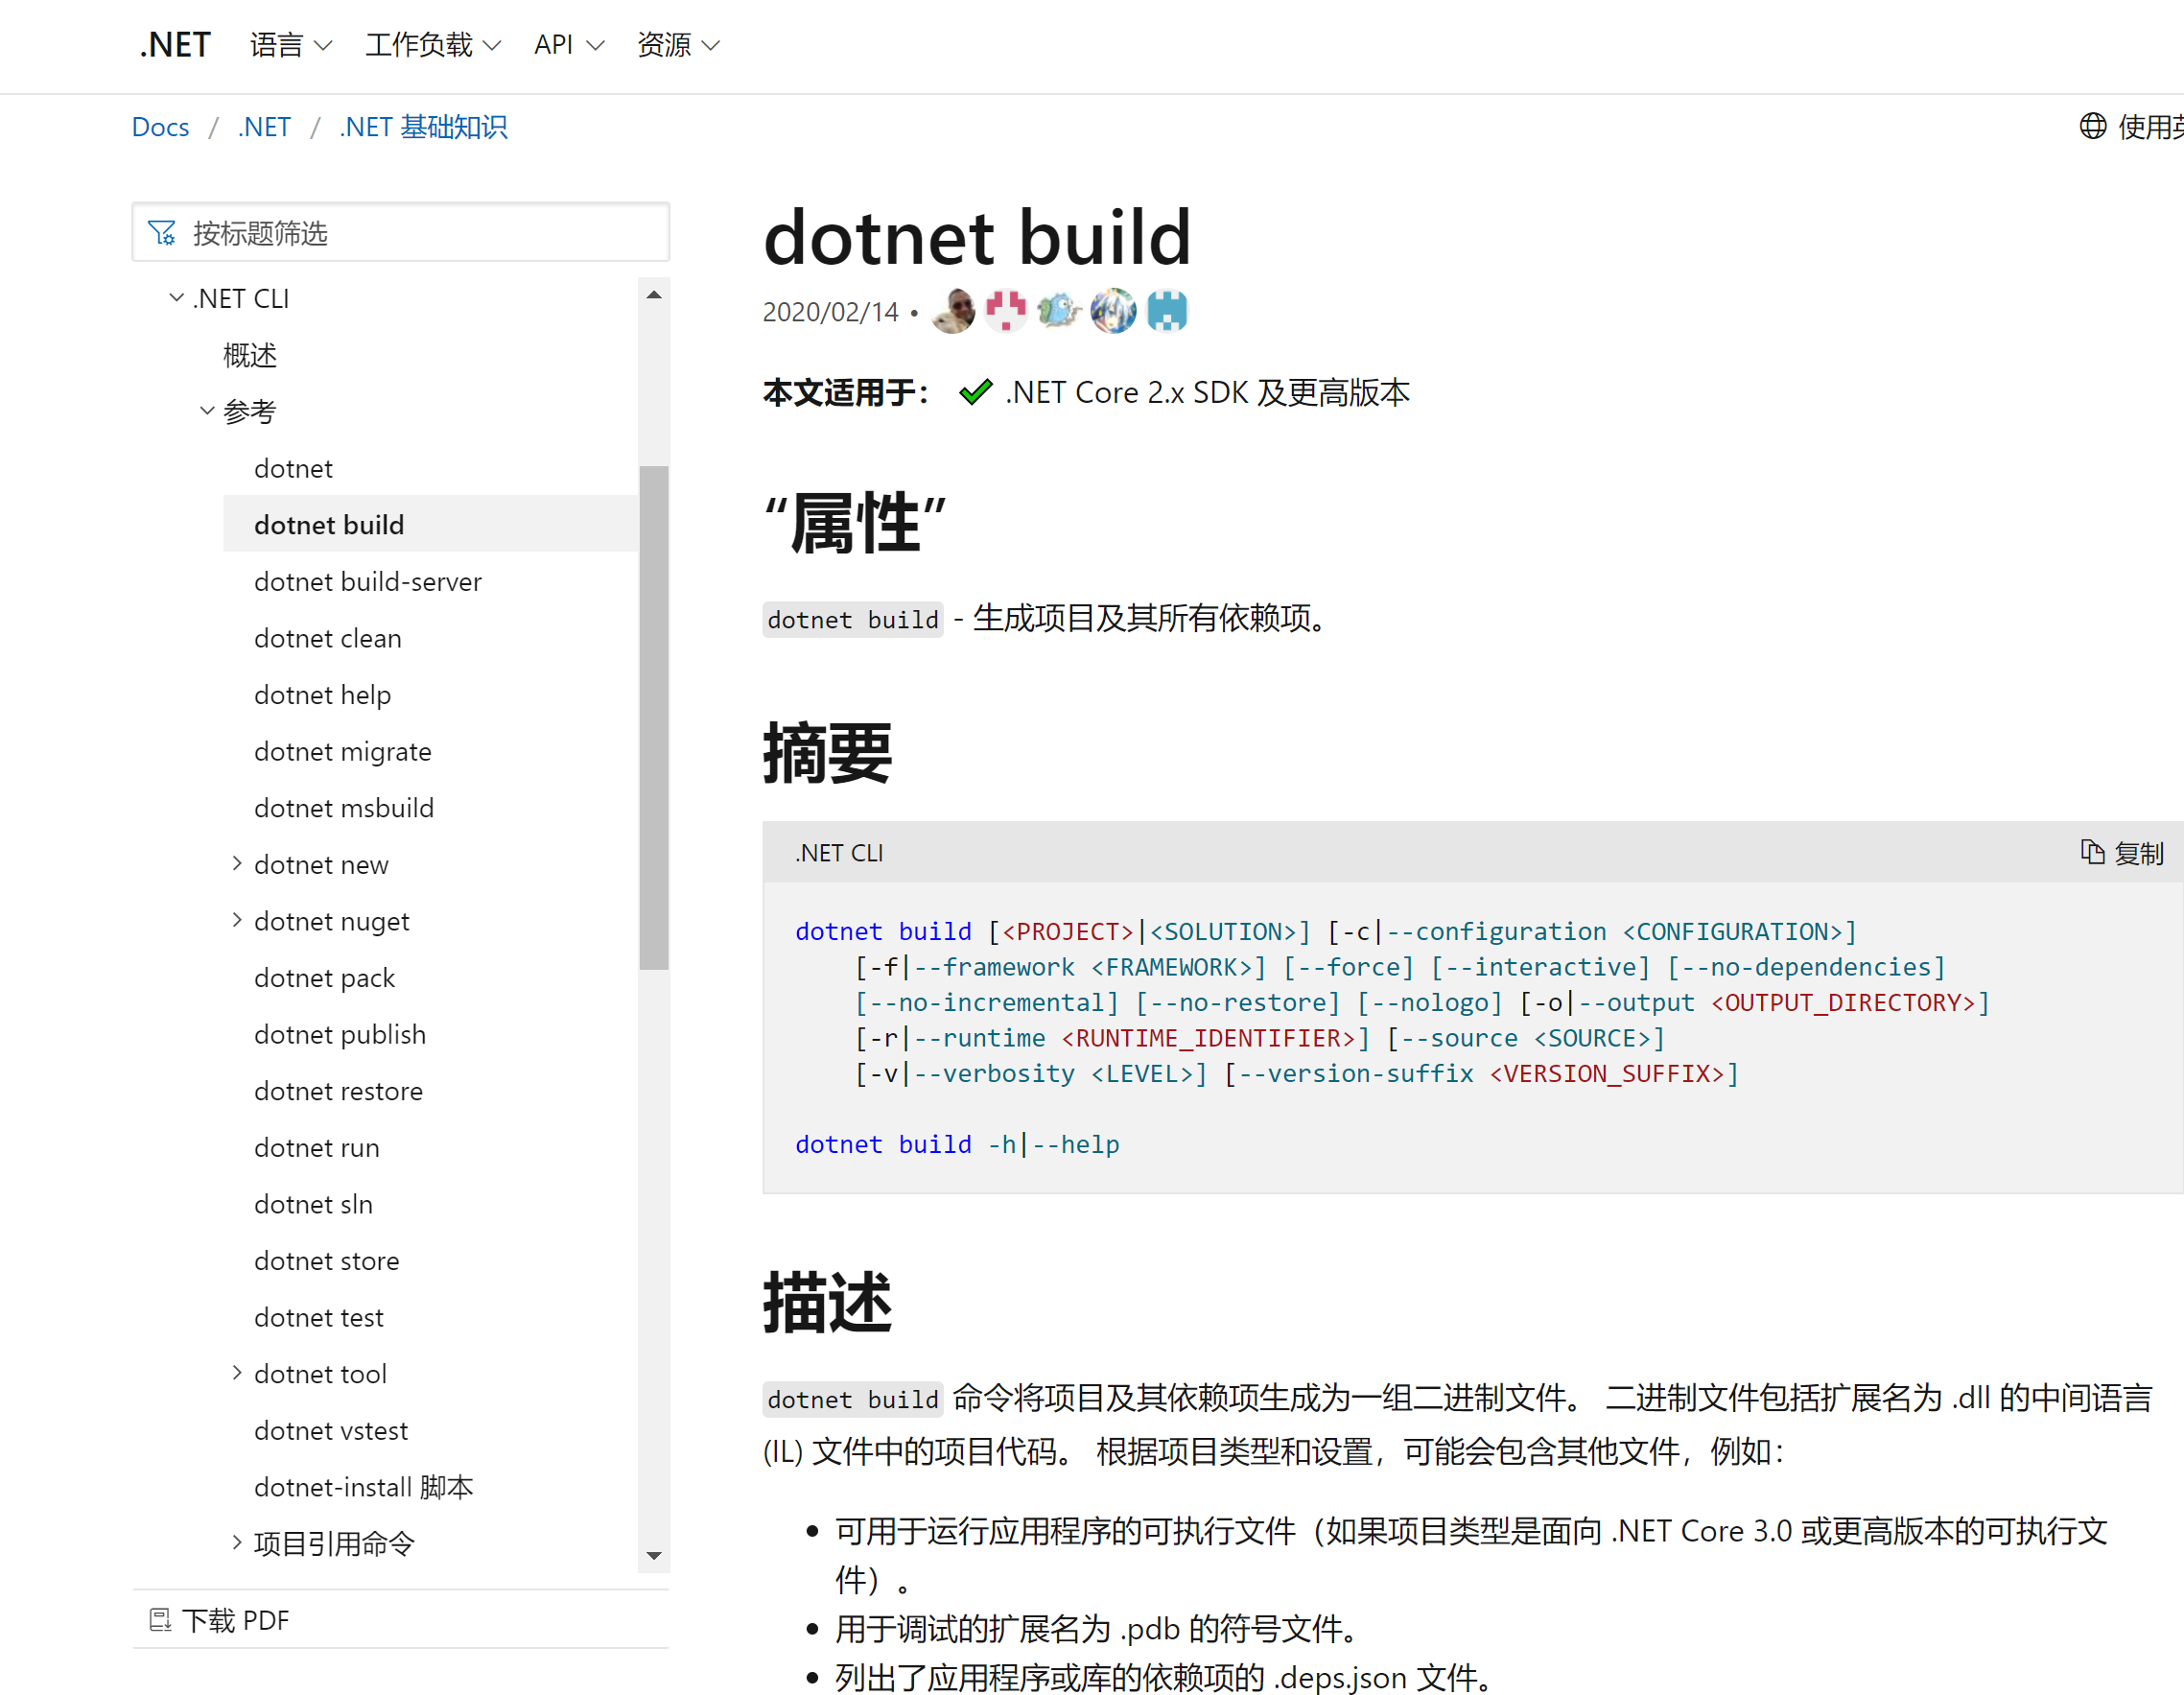The width and height of the screenshot is (2184, 1695).
Task: Open dotnet msbuild in the sidebar
Action: point(344,808)
